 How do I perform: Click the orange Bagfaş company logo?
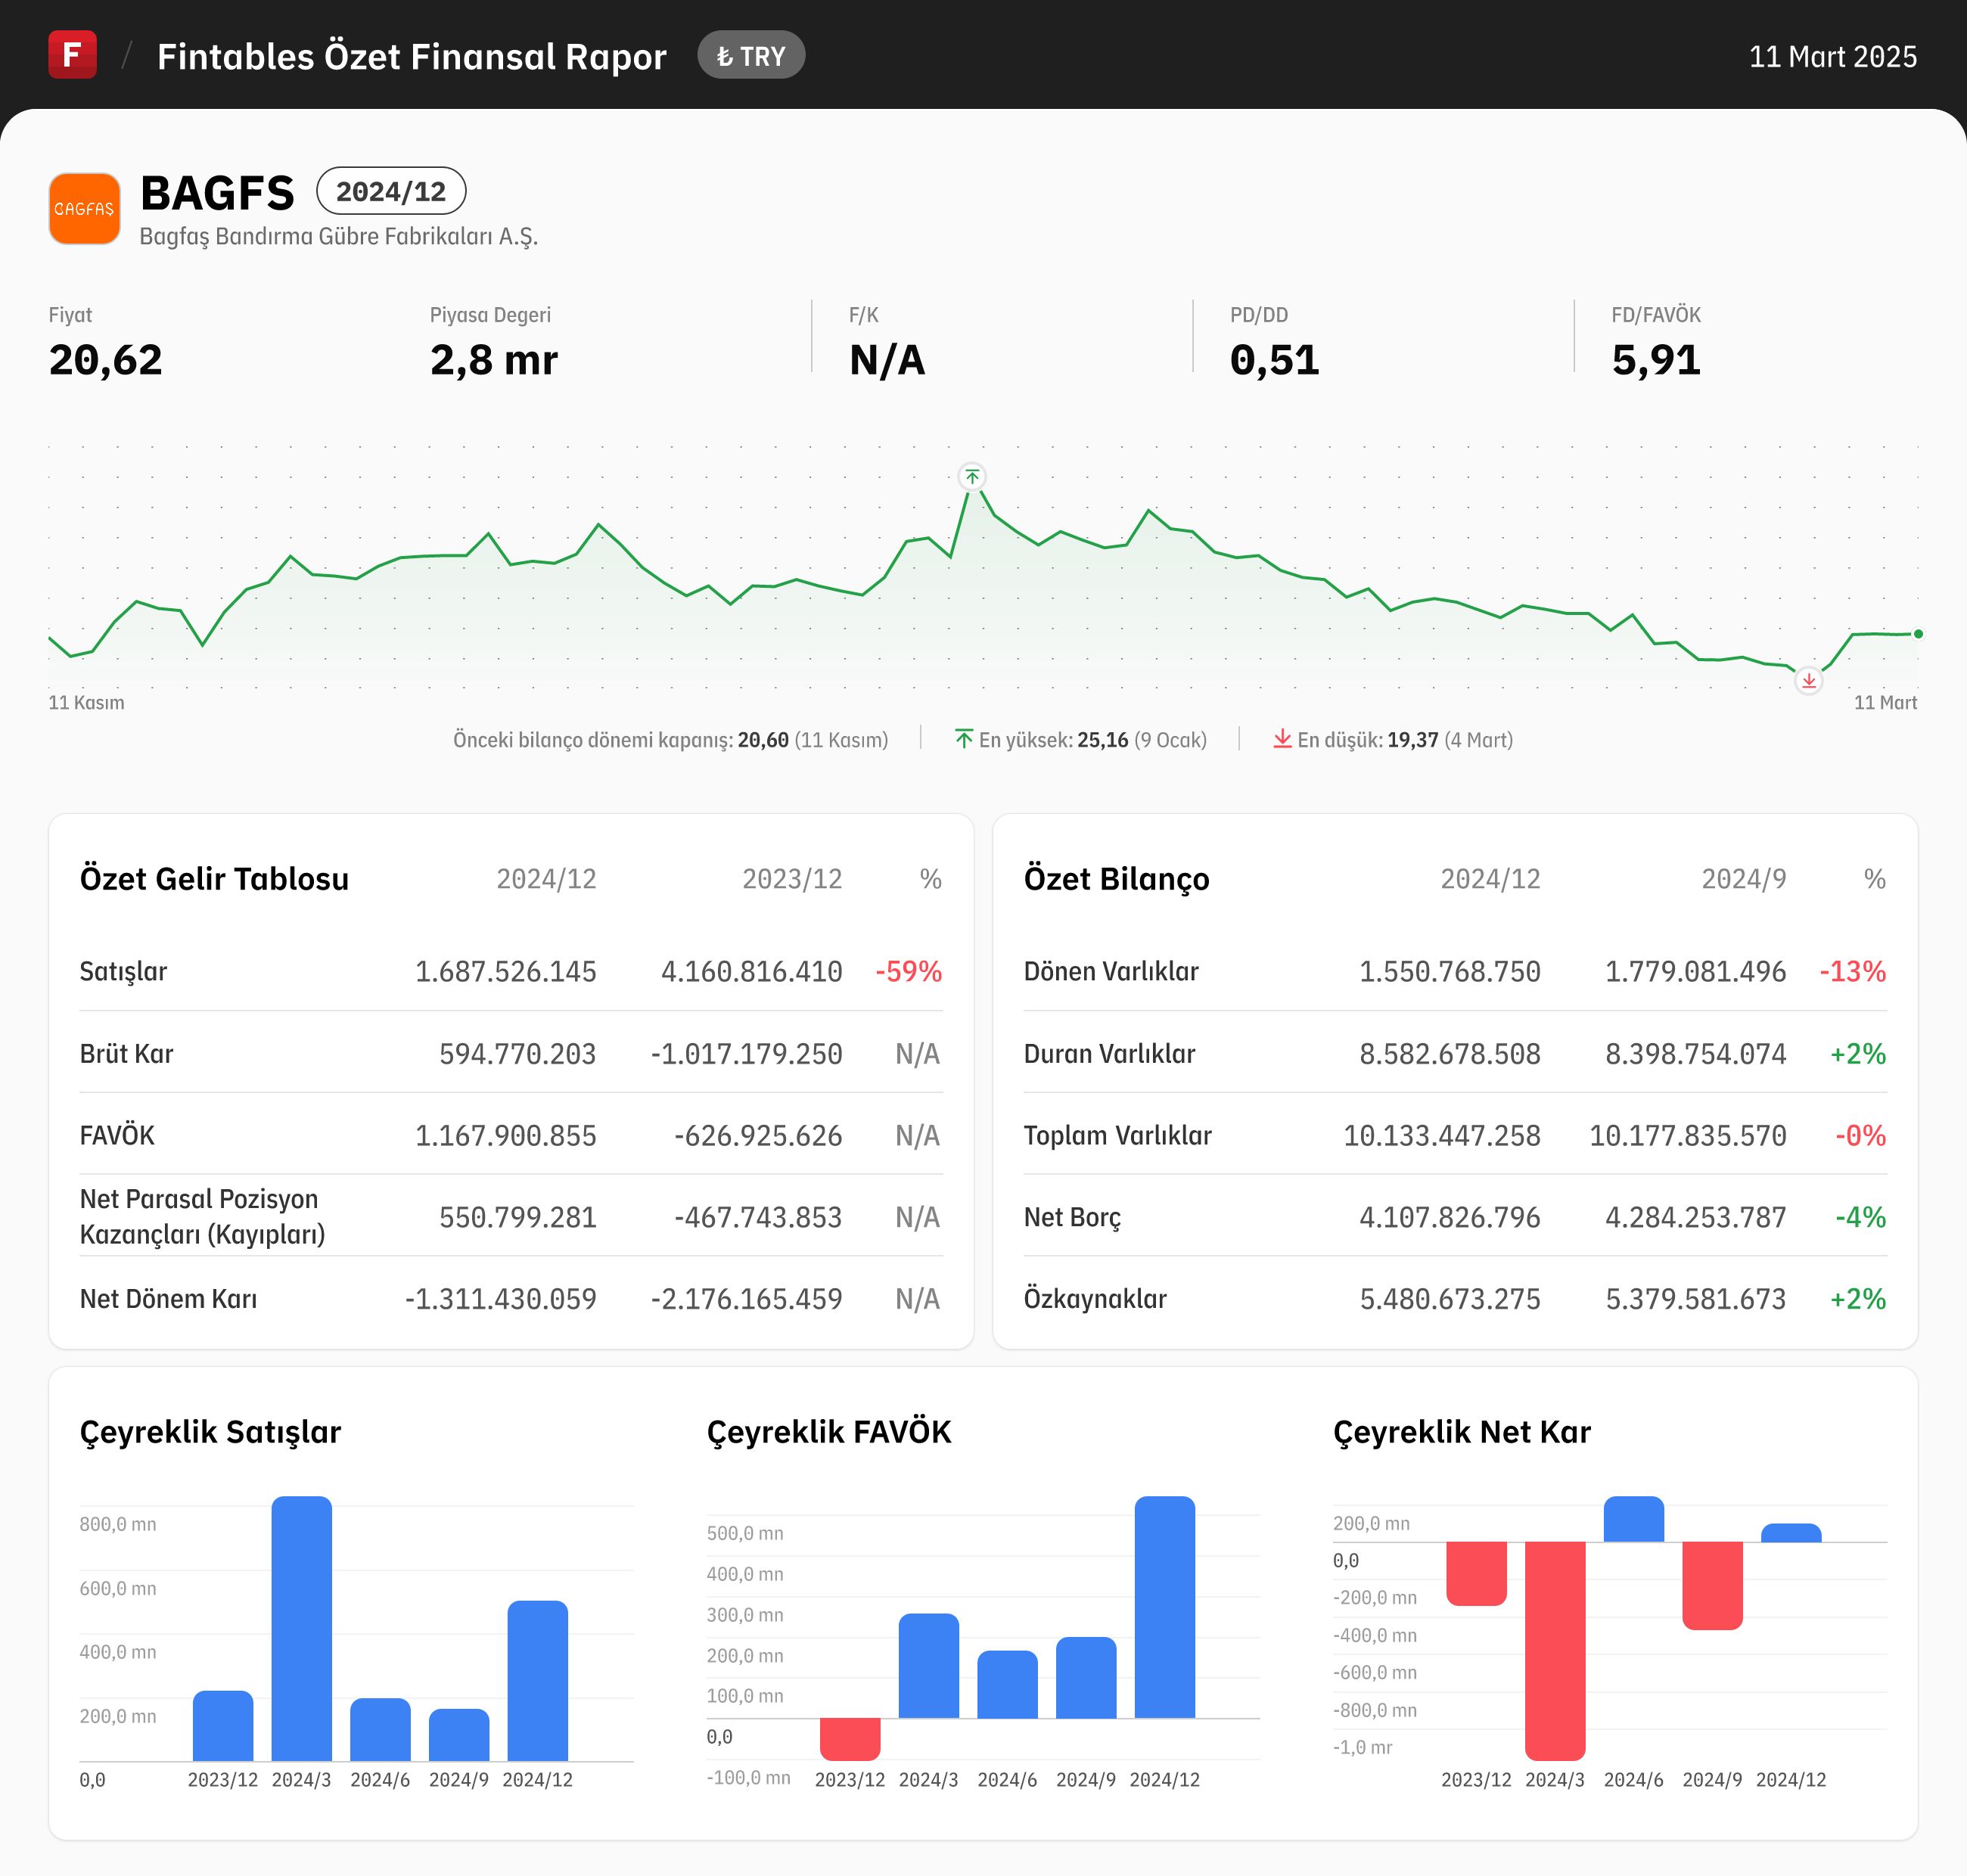point(84,208)
